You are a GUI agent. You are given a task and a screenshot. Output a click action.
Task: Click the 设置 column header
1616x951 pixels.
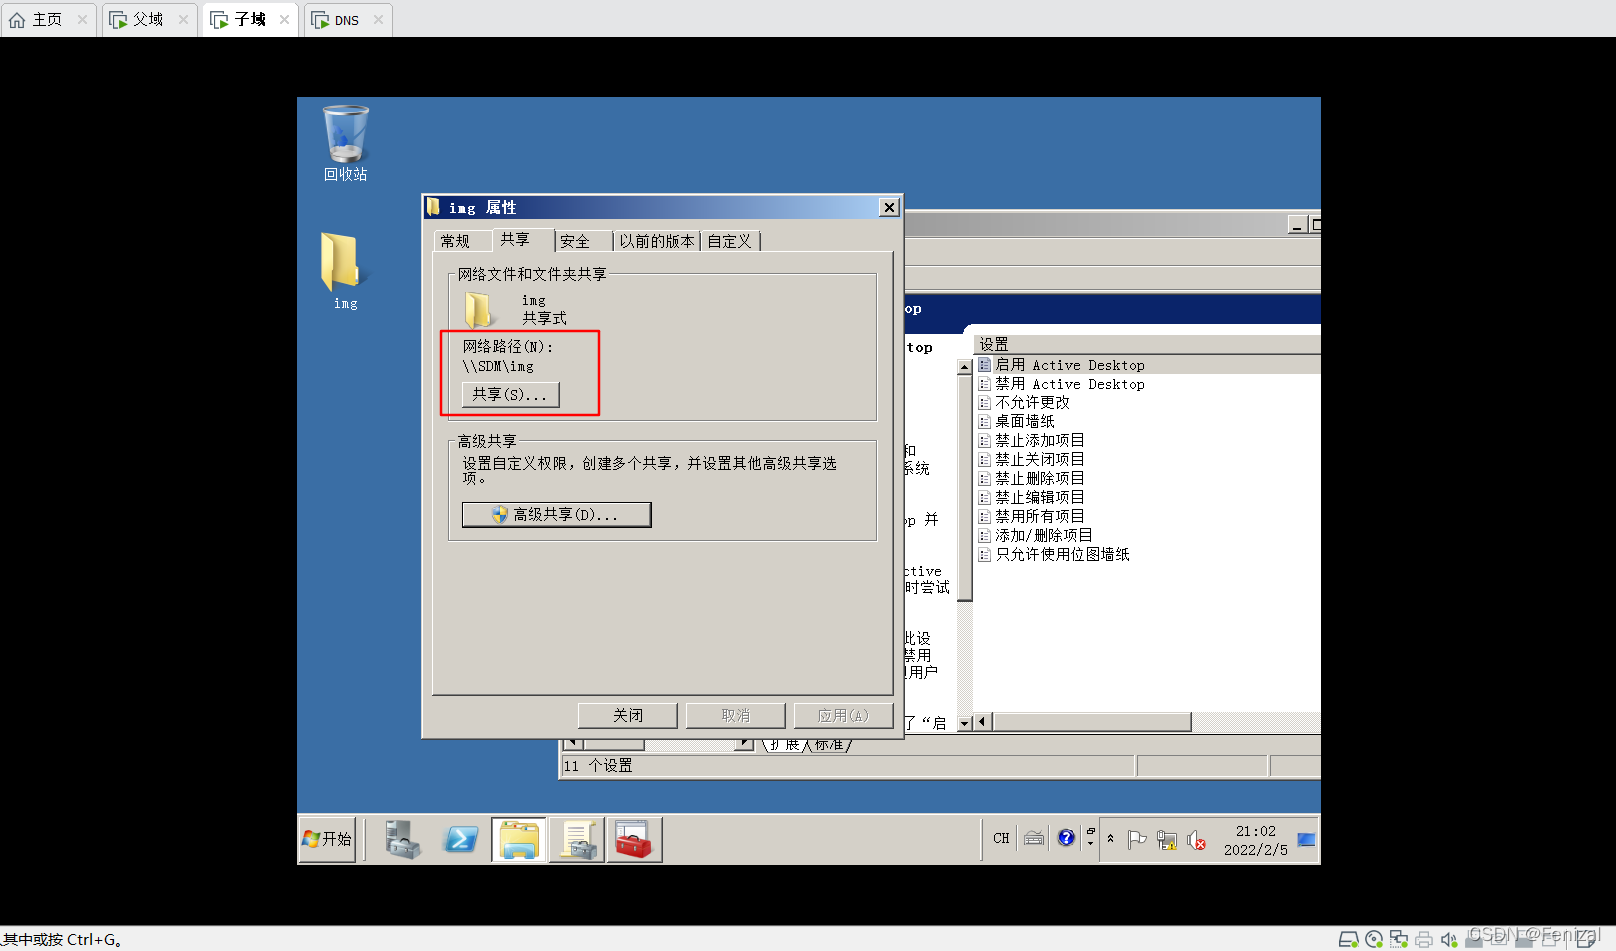[1147, 344]
